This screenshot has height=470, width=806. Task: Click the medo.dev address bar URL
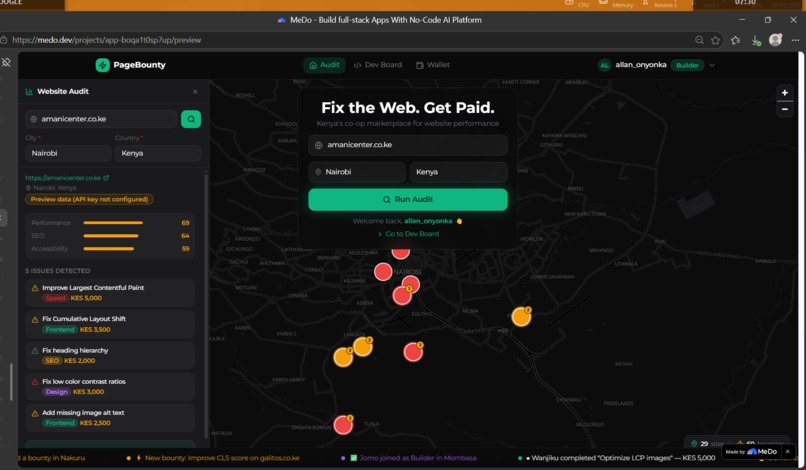click(106, 40)
